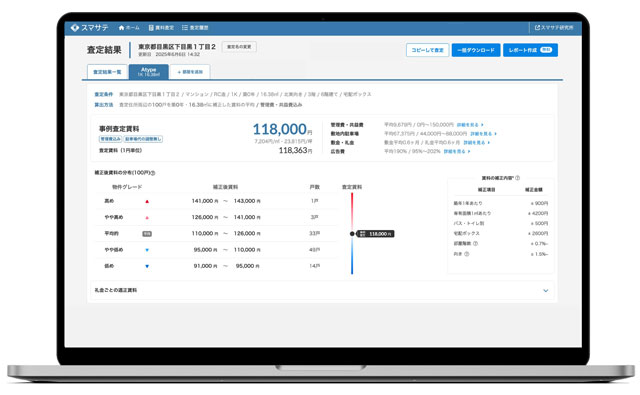This screenshot has height=395, width=640.
Task: Click help icon beside 補正後賃料の分布 heading
Action: [x=153, y=173]
